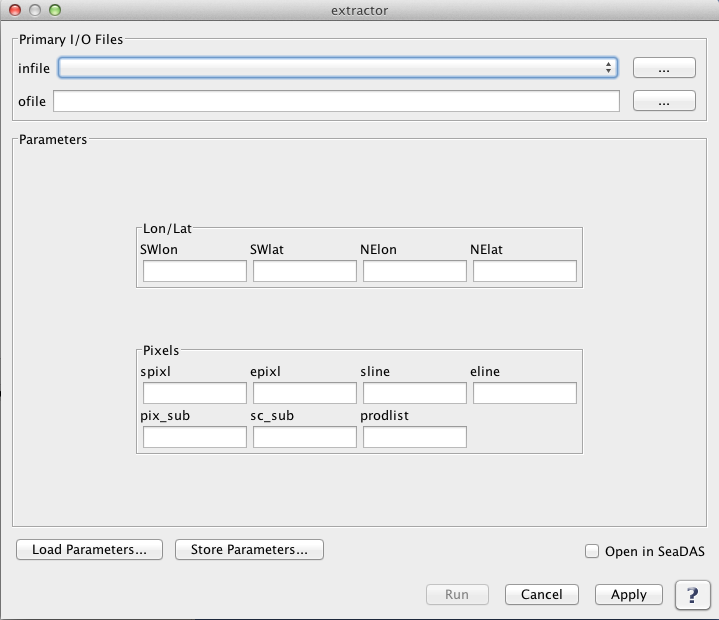Focus the NElat input box
This screenshot has width=719, height=620.
coord(525,271)
